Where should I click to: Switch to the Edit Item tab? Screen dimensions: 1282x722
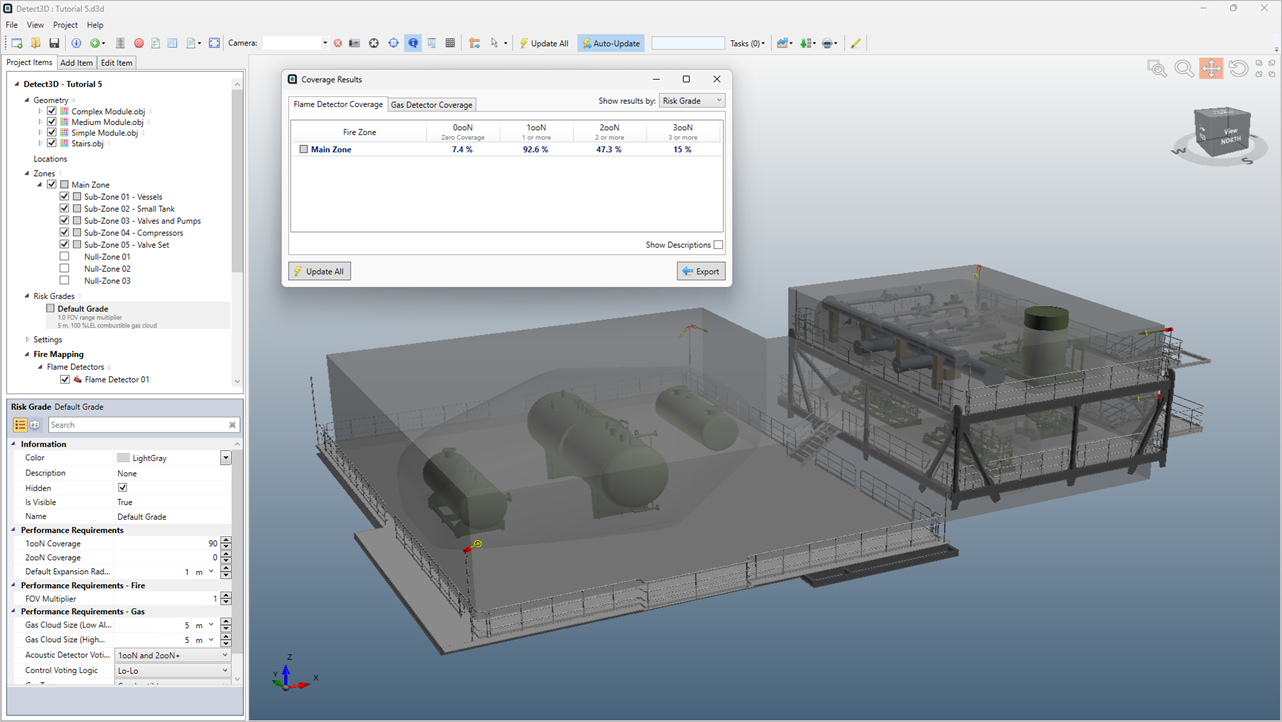coord(116,62)
